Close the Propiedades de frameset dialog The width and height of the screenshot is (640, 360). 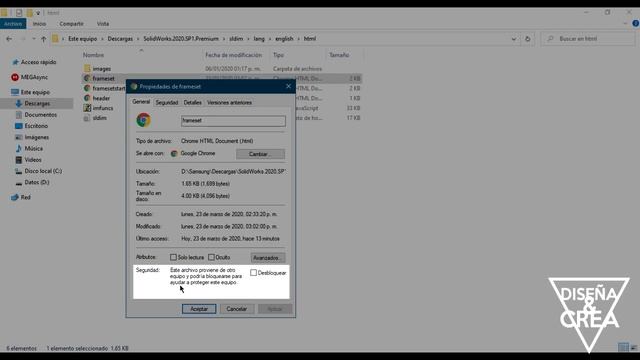pos(289,86)
